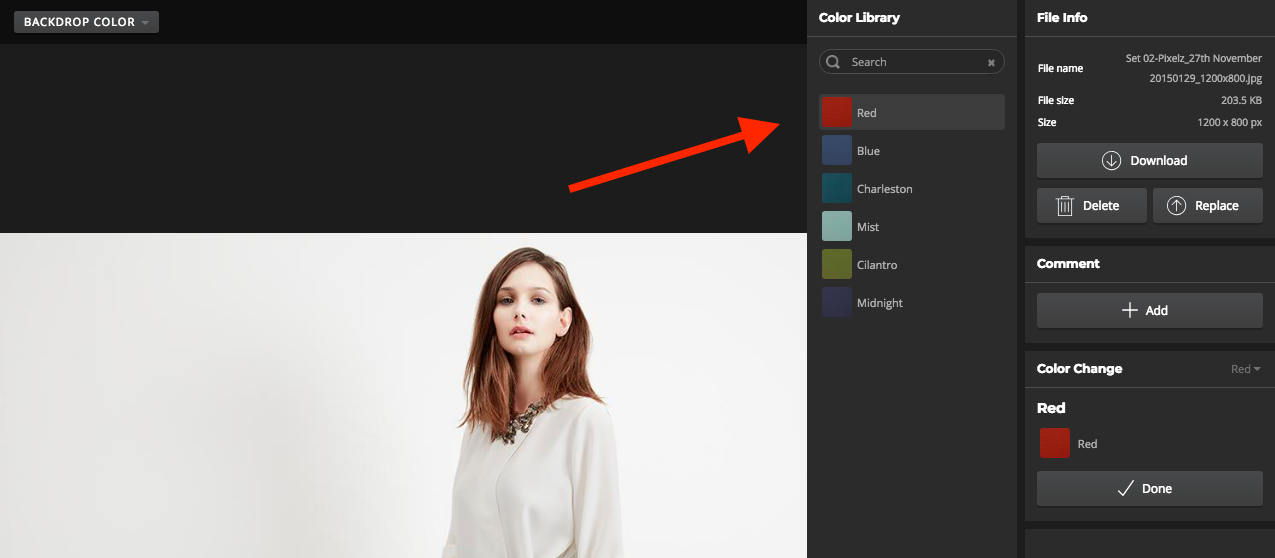Click the Replace upload arrow icon
The height and width of the screenshot is (558, 1275).
[x=1177, y=206]
